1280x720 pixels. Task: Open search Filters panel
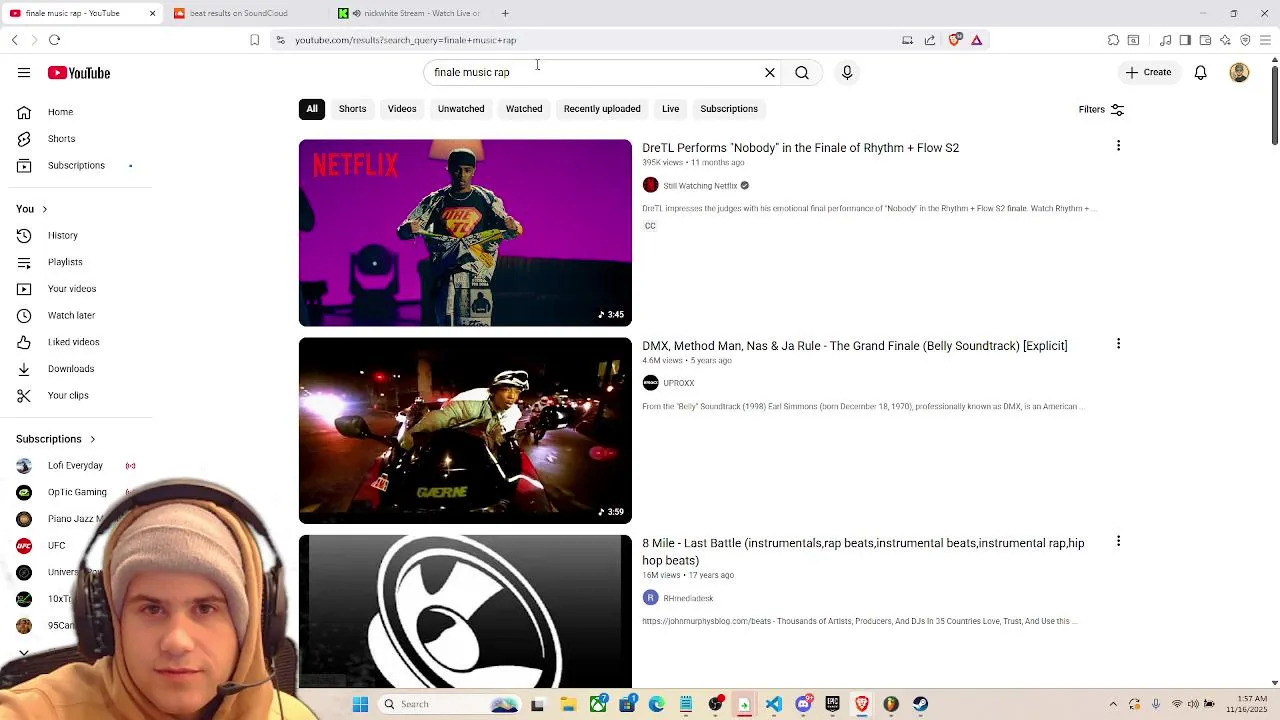[1101, 109]
